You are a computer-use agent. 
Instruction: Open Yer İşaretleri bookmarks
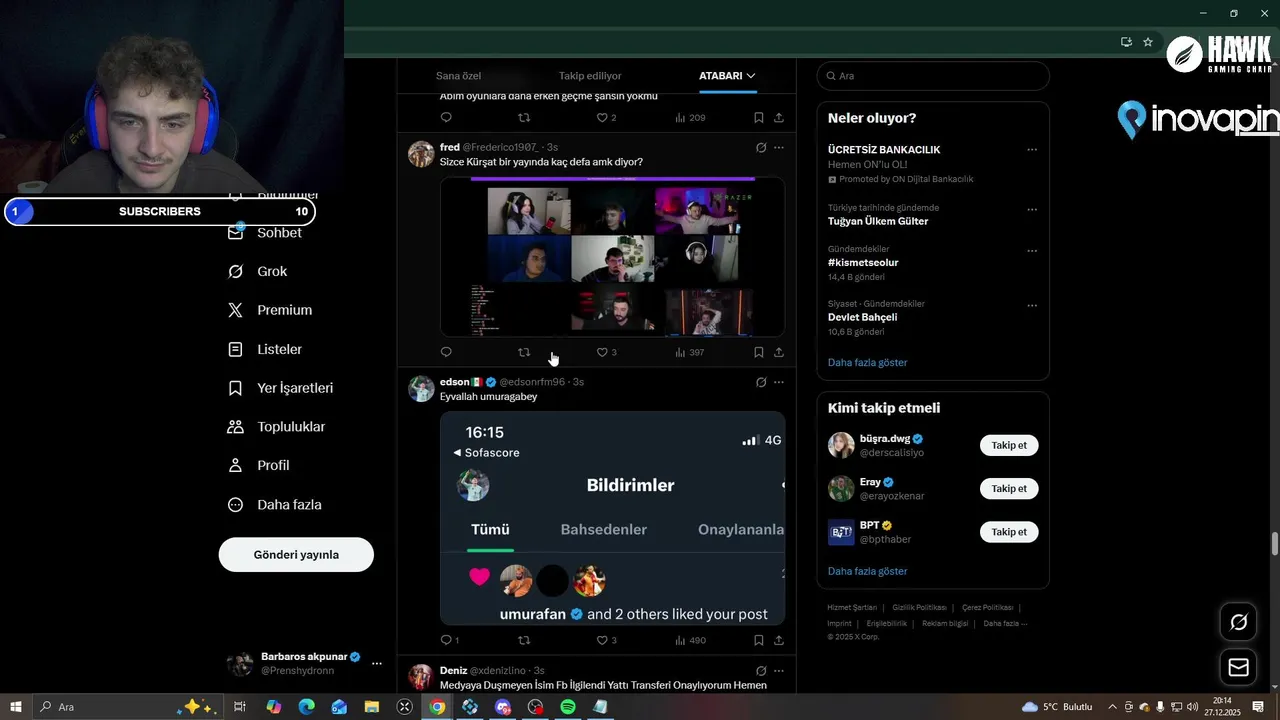point(281,388)
